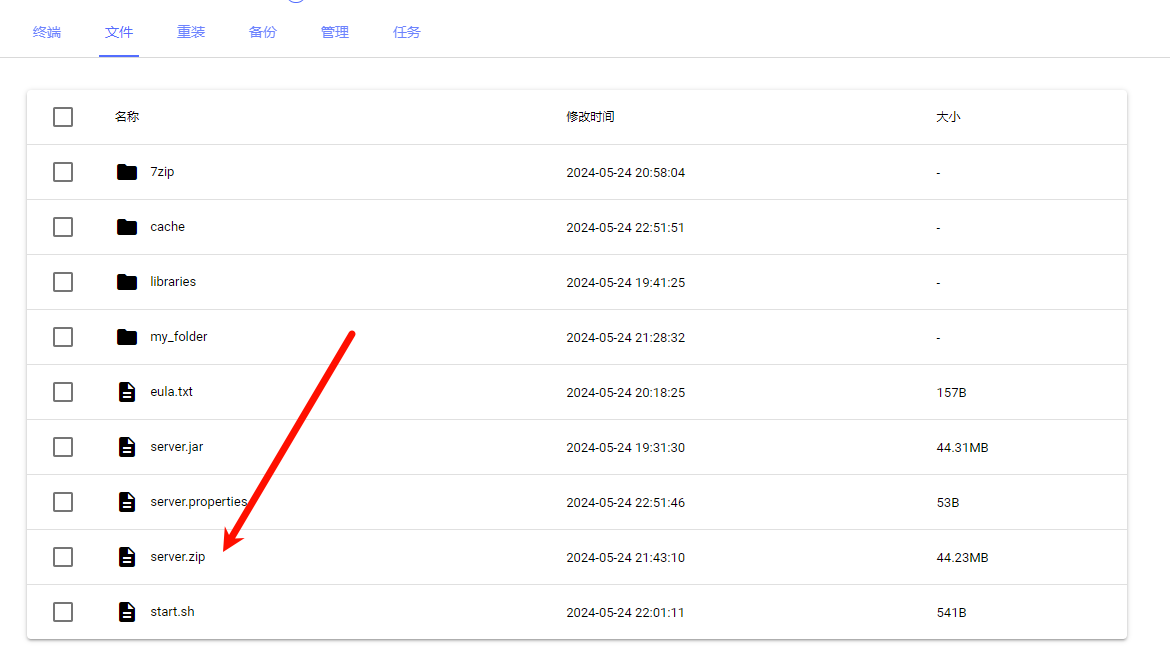Click the server.jar file icon
This screenshot has height=657, width=1170.
point(127,447)
